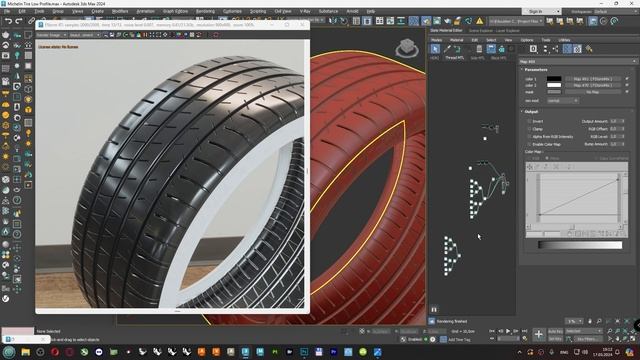Toggle Slate Parameter Editor panel icon
Screen dimensions: 640x360
(577, 49)
